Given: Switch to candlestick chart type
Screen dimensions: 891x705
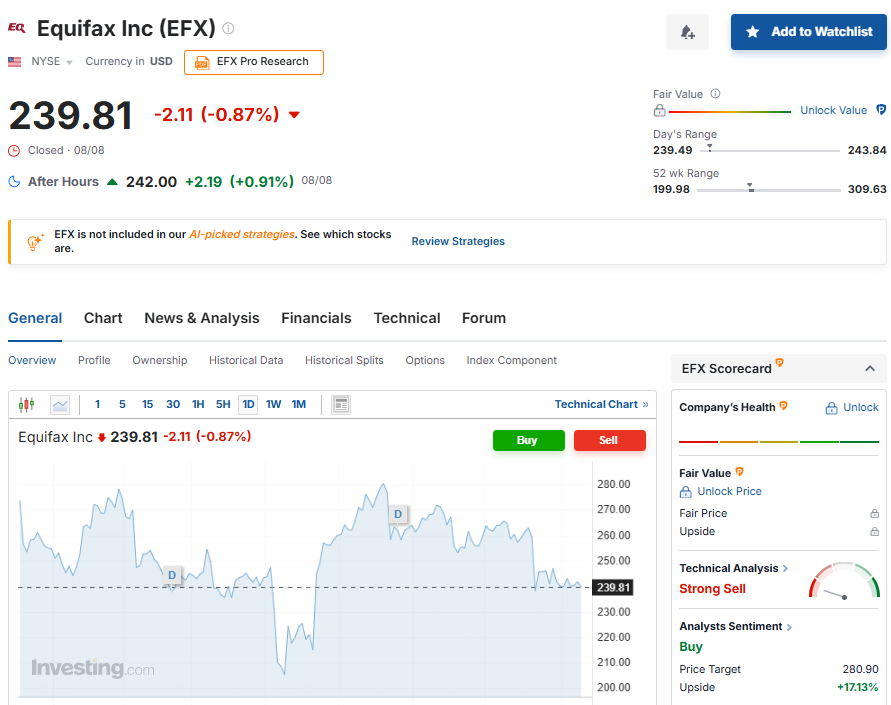Looking at the screenshot, I should [26, 404].
